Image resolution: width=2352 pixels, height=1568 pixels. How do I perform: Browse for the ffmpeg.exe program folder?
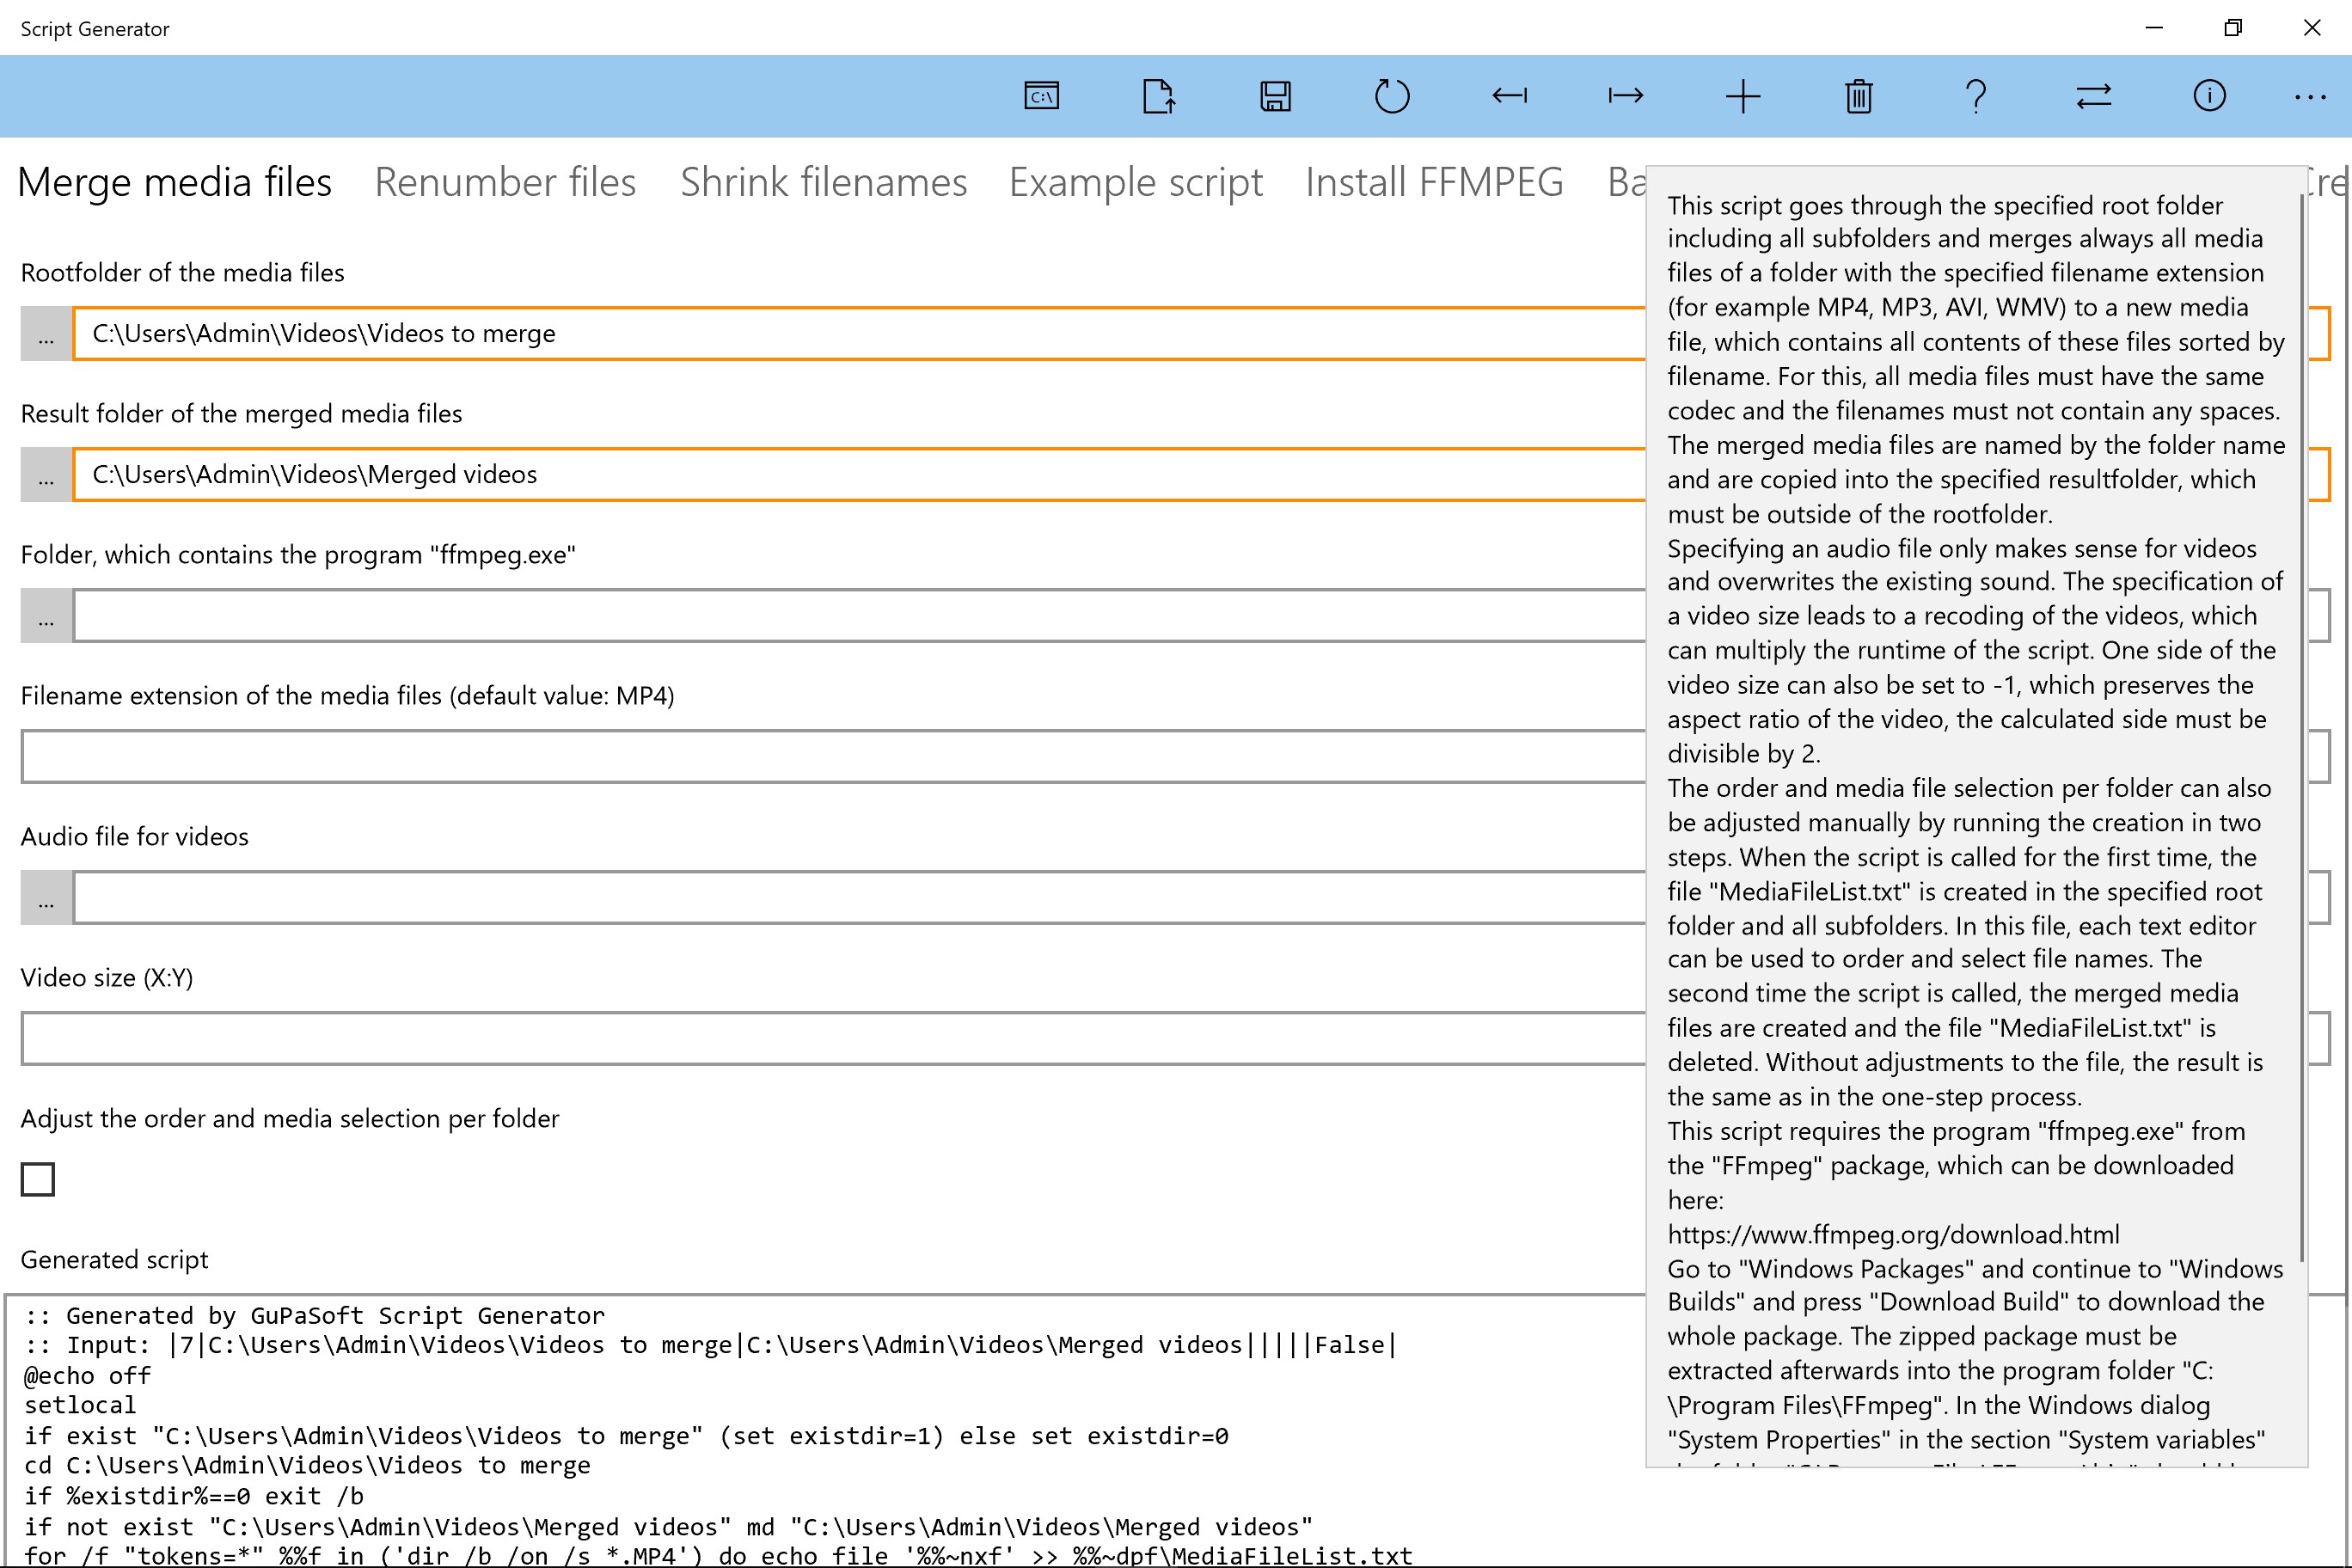point(46,616)
